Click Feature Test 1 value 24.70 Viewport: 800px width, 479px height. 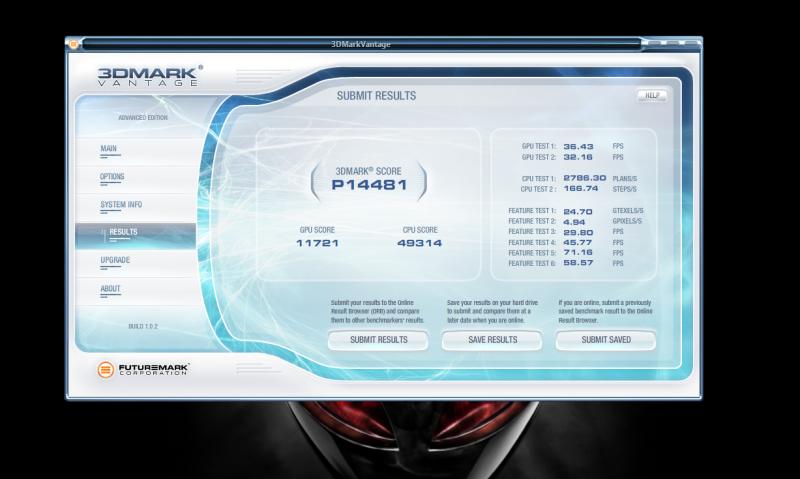click(x=578, y=211)
